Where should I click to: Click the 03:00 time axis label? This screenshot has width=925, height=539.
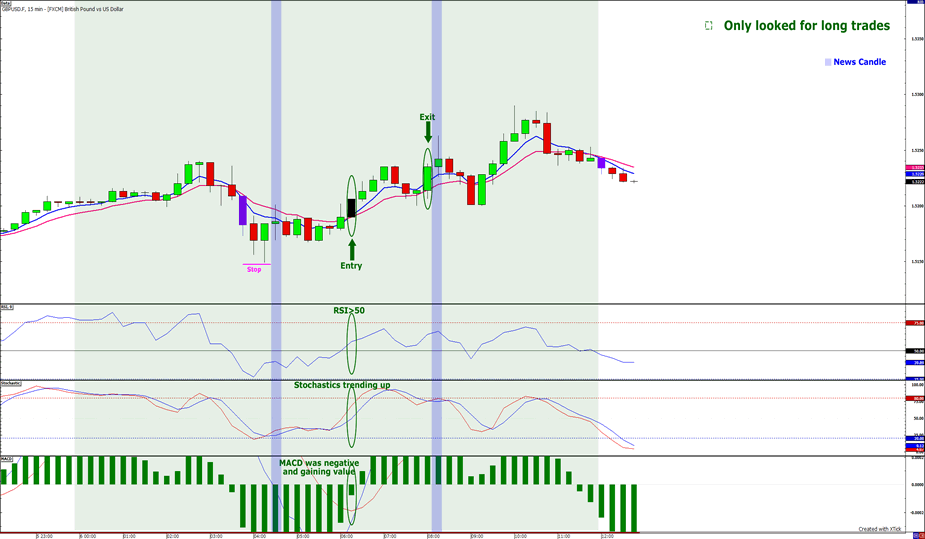pyautogui.click(x=217, y=536)
